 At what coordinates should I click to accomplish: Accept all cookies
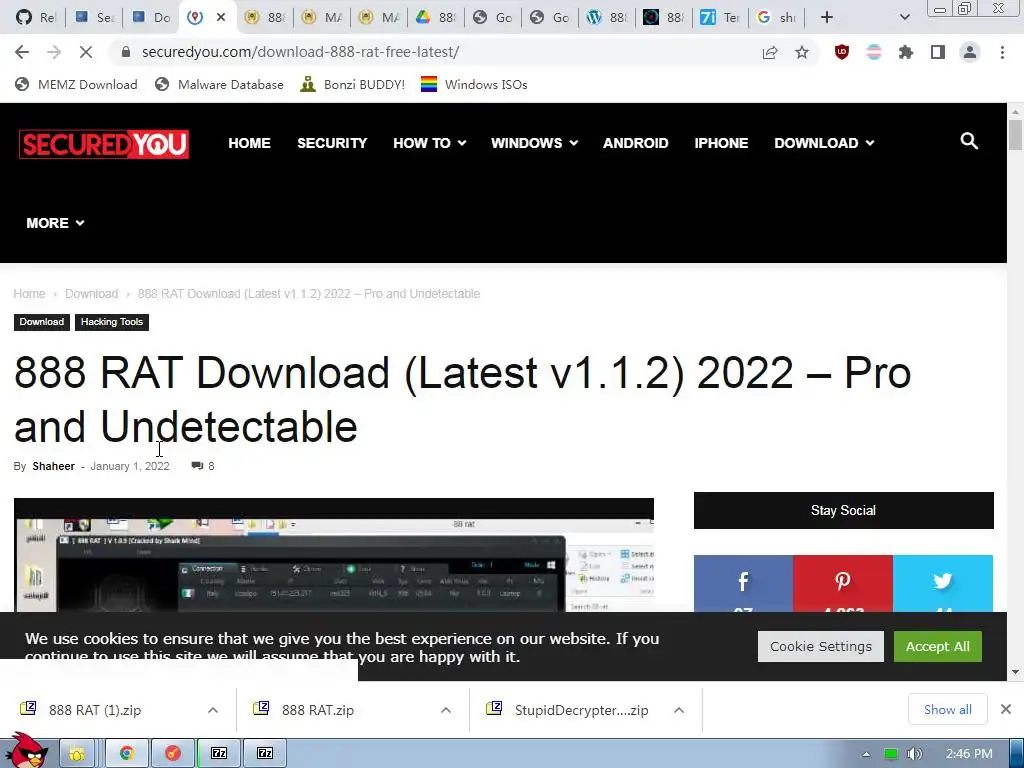coord(938,647)
